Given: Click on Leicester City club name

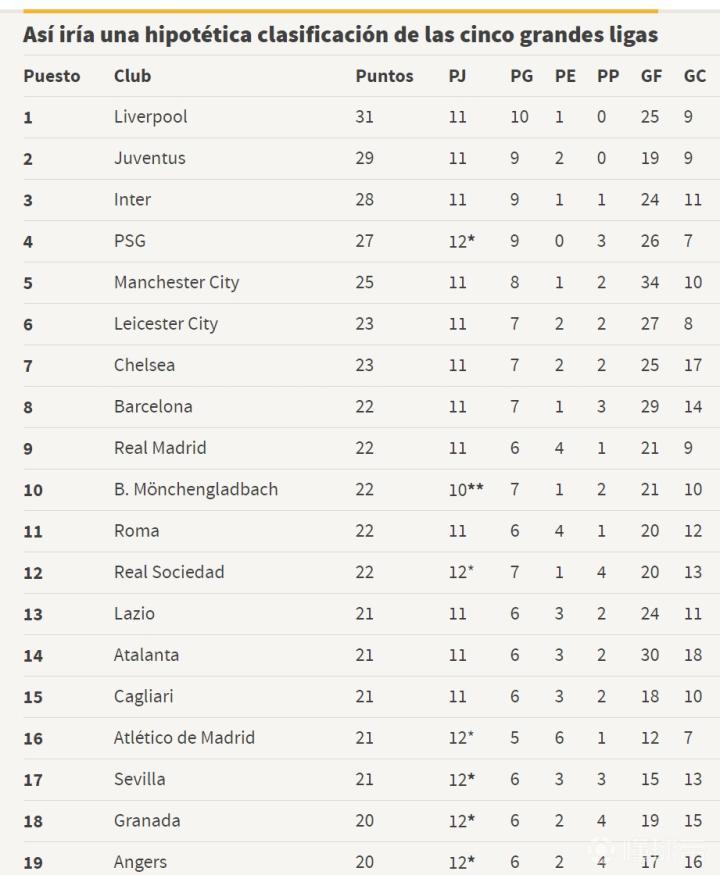Looking at the screenshot, I should (165, 324).
